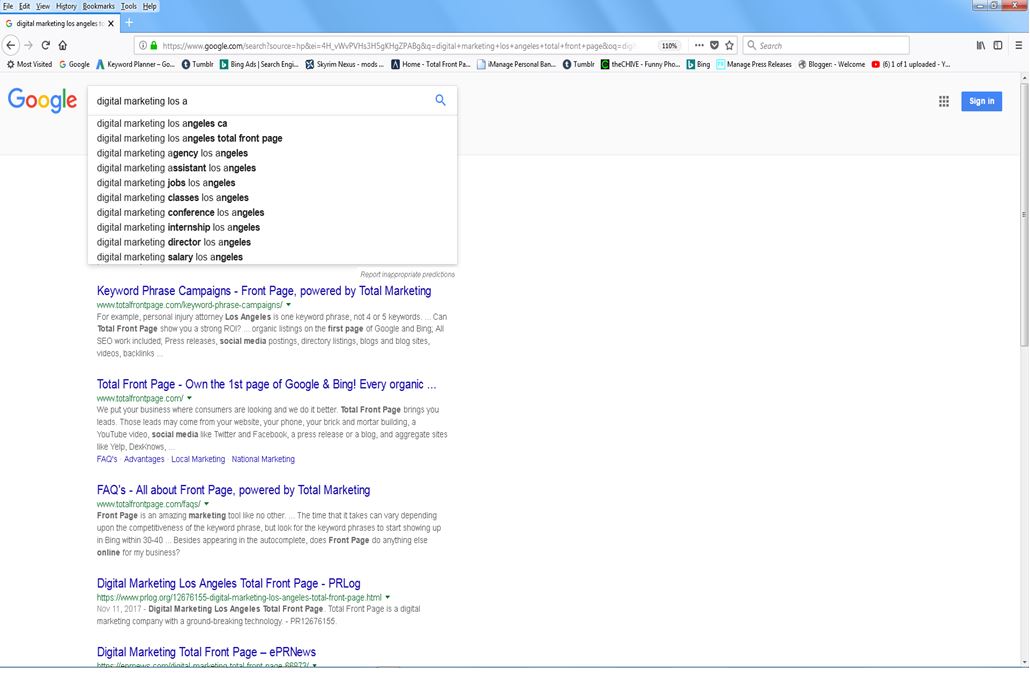Open the iManage Personal Banking bookmark
The height and width of the screenshot is (673, 1030).
click(x=517, y=64)
